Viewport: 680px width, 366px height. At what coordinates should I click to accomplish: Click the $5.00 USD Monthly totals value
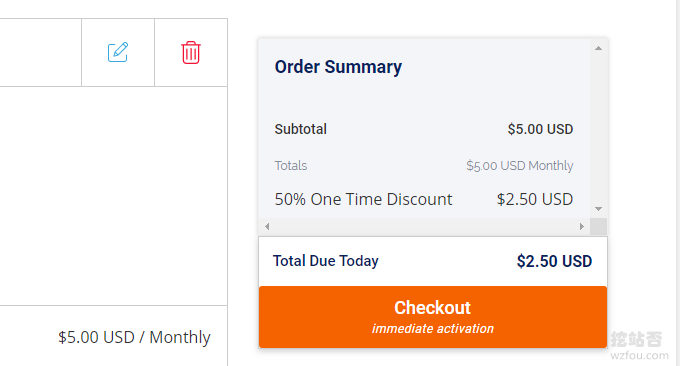520,166
